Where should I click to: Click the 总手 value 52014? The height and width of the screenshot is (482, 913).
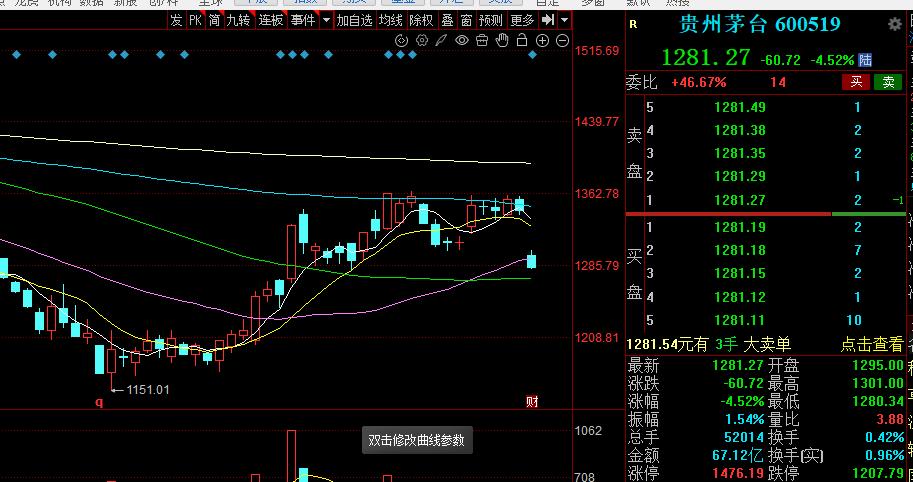click(744, 437)
